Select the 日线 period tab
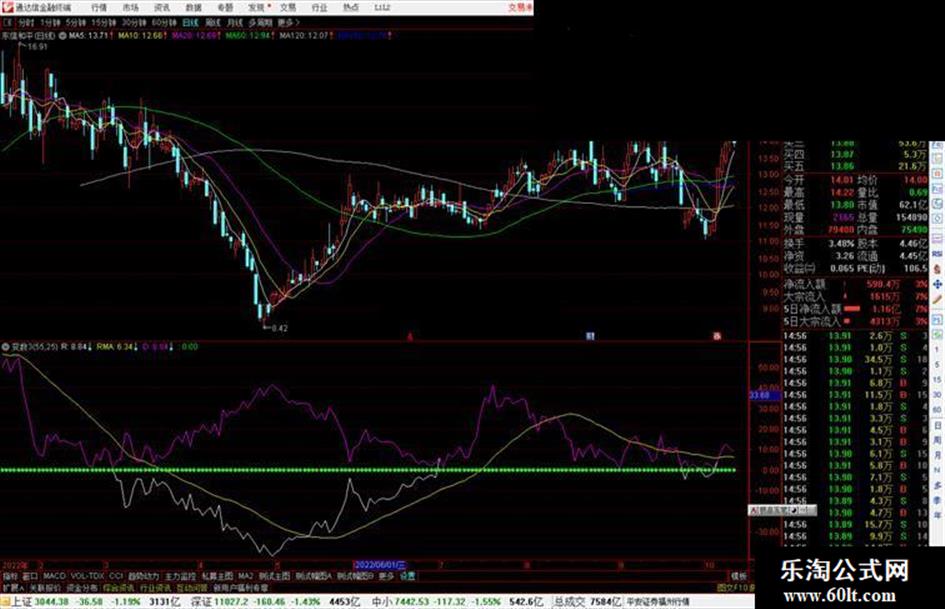The image size is (945, 609). pos(190,23)
